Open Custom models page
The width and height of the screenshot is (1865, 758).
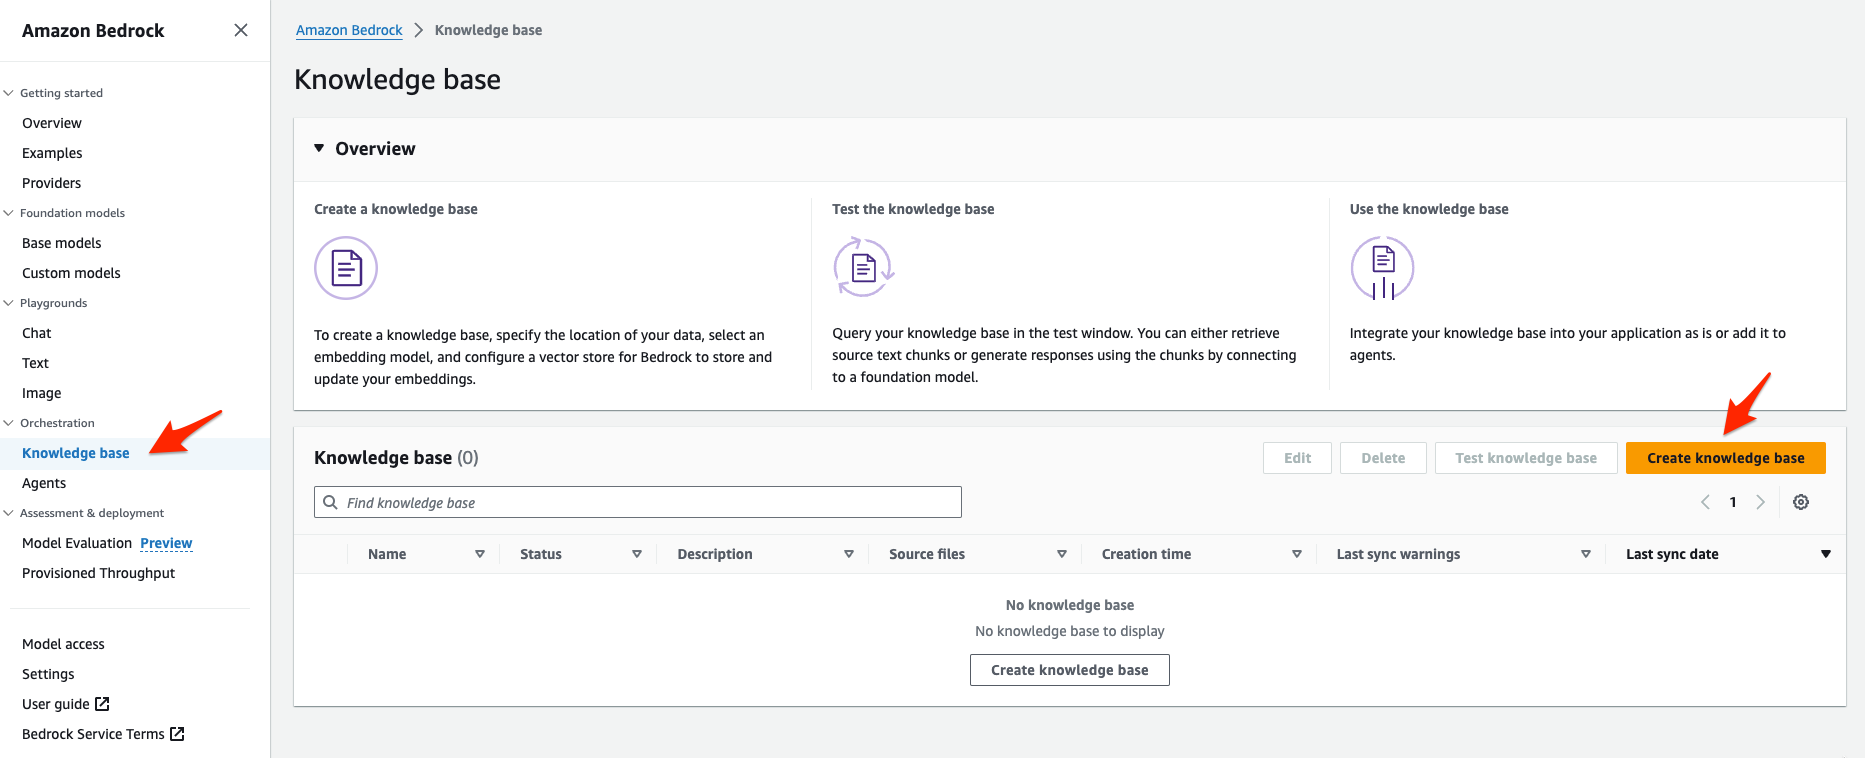(71, 273)
